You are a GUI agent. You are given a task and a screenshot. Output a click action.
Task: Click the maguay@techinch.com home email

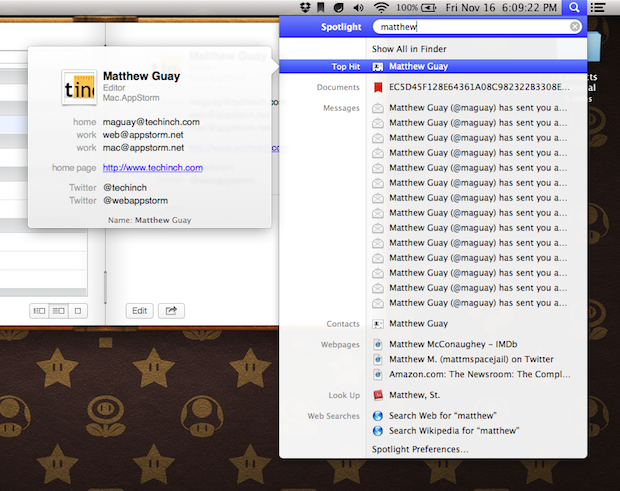tap(151, 122)
